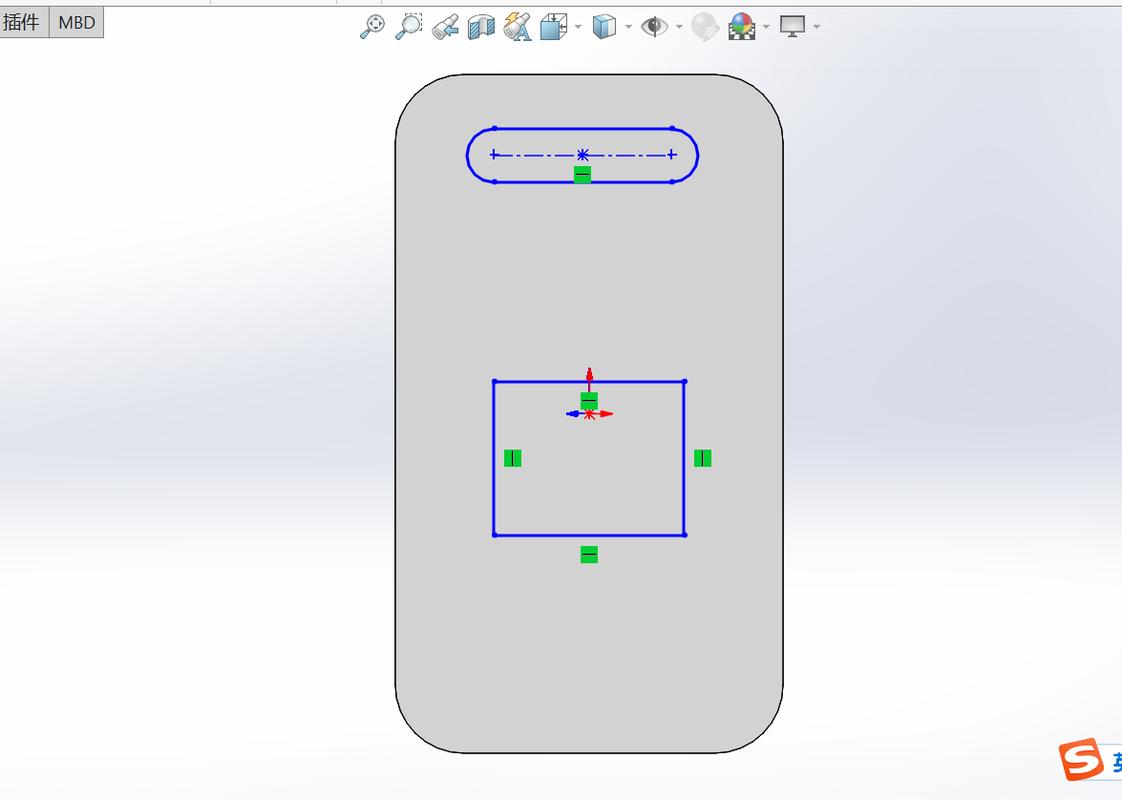Expand the Apply Scene dropdown arrow
Viewport: 1122px width, 800px height.
[x=766, y=27]
